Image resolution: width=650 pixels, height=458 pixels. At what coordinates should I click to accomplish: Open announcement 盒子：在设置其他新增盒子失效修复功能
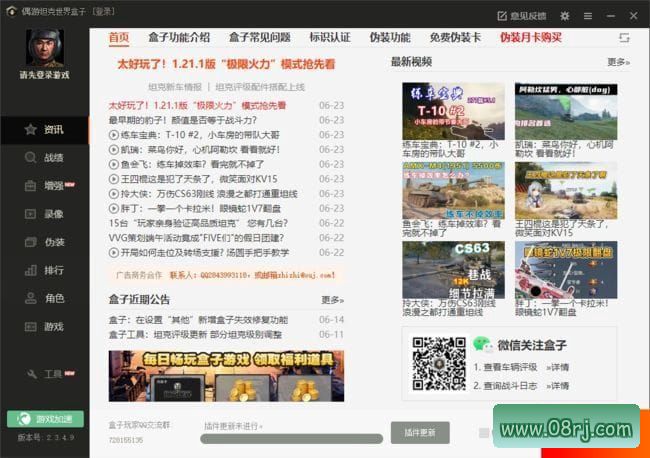[x=198, y=320]
